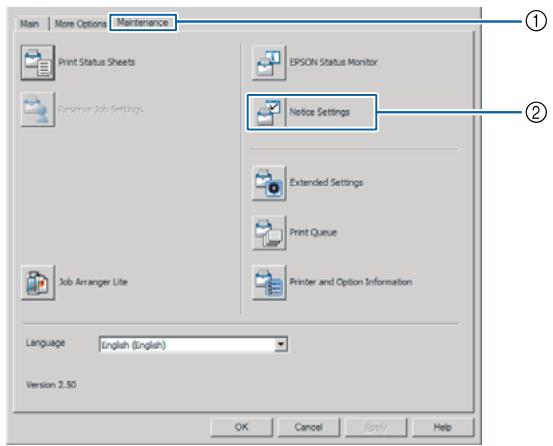Click the Cancel button

tap(309, 427)
